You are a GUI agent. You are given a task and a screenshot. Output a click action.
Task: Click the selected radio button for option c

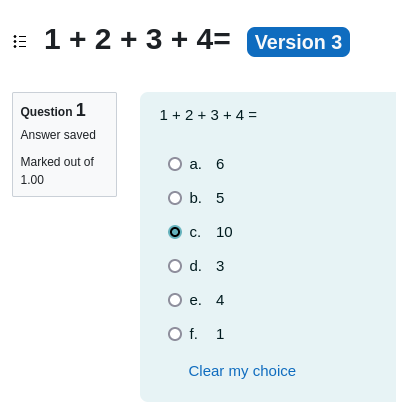pos(175,232)
